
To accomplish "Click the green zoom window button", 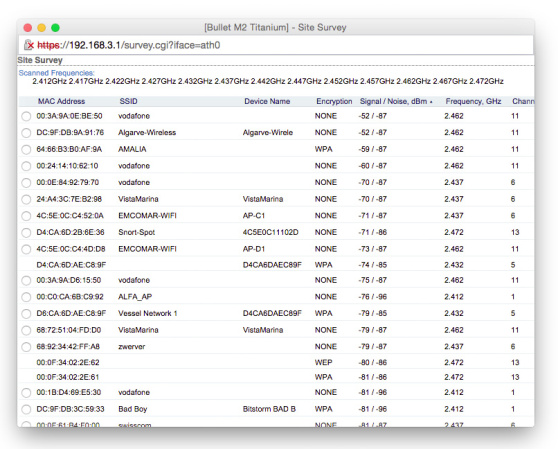I will tap(56, 28).
